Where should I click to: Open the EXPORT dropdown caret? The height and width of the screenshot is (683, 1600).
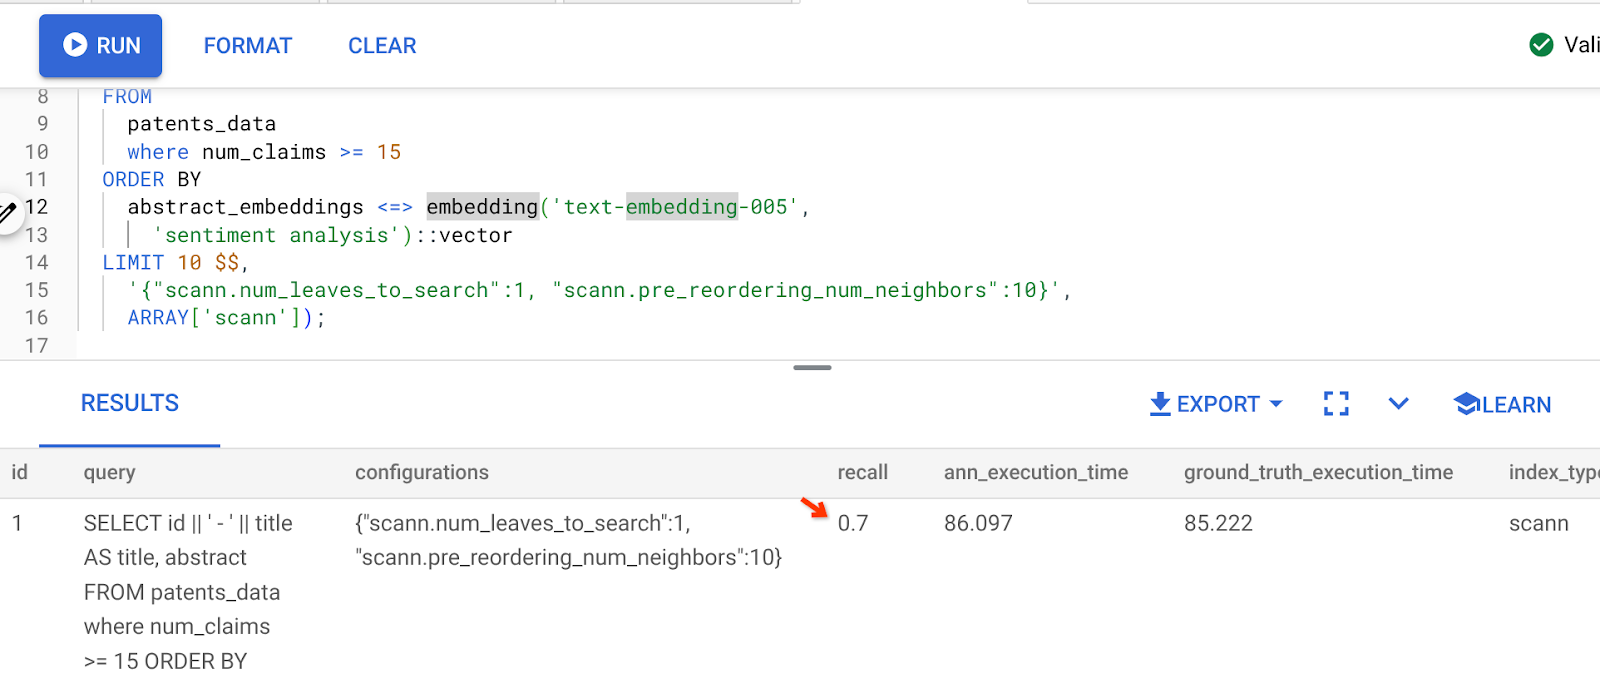pos(1276,404)
